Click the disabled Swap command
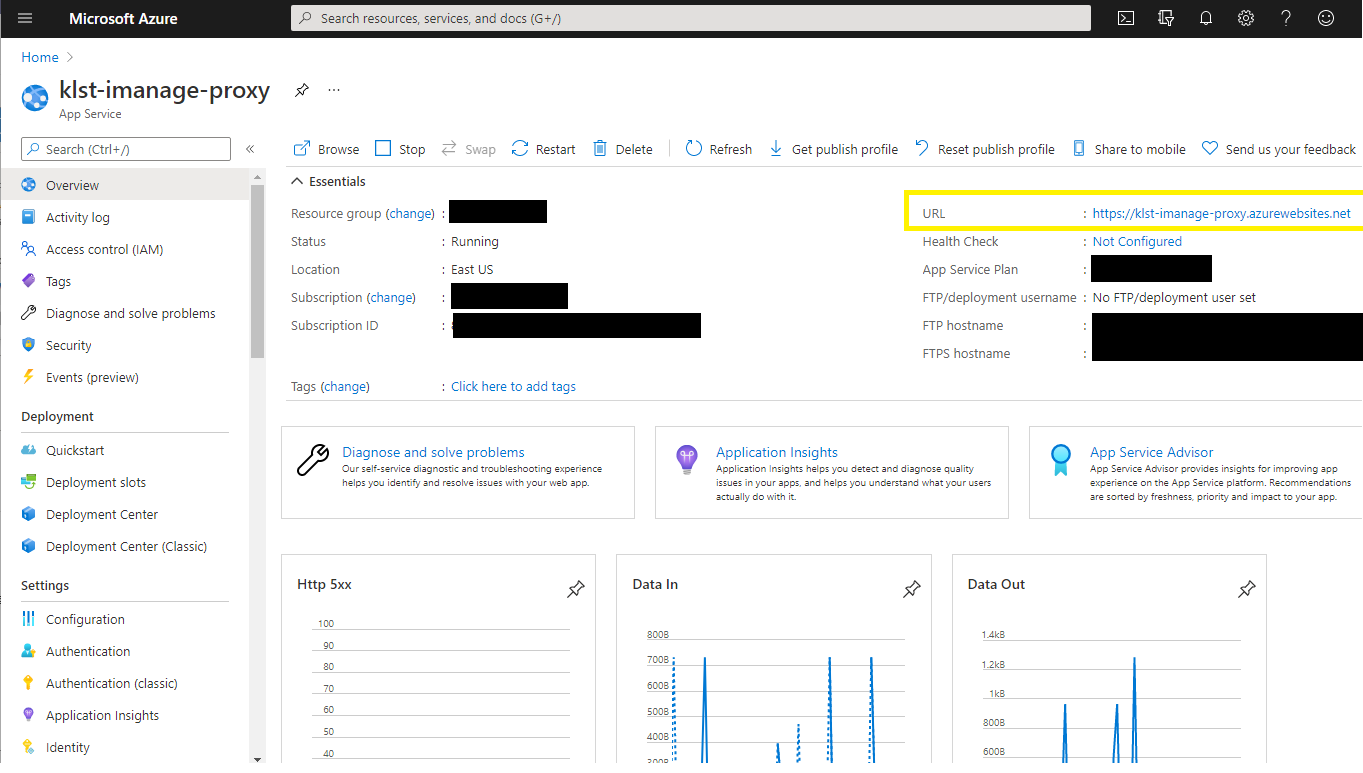1363x773 pixels. [468, 149]
